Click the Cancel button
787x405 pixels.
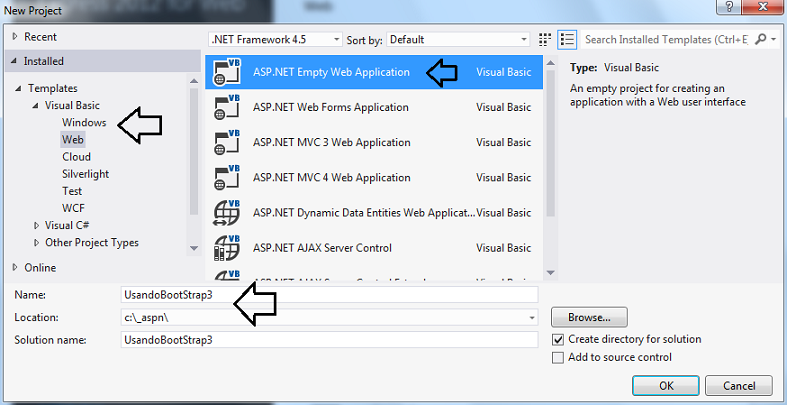(738, 385)
